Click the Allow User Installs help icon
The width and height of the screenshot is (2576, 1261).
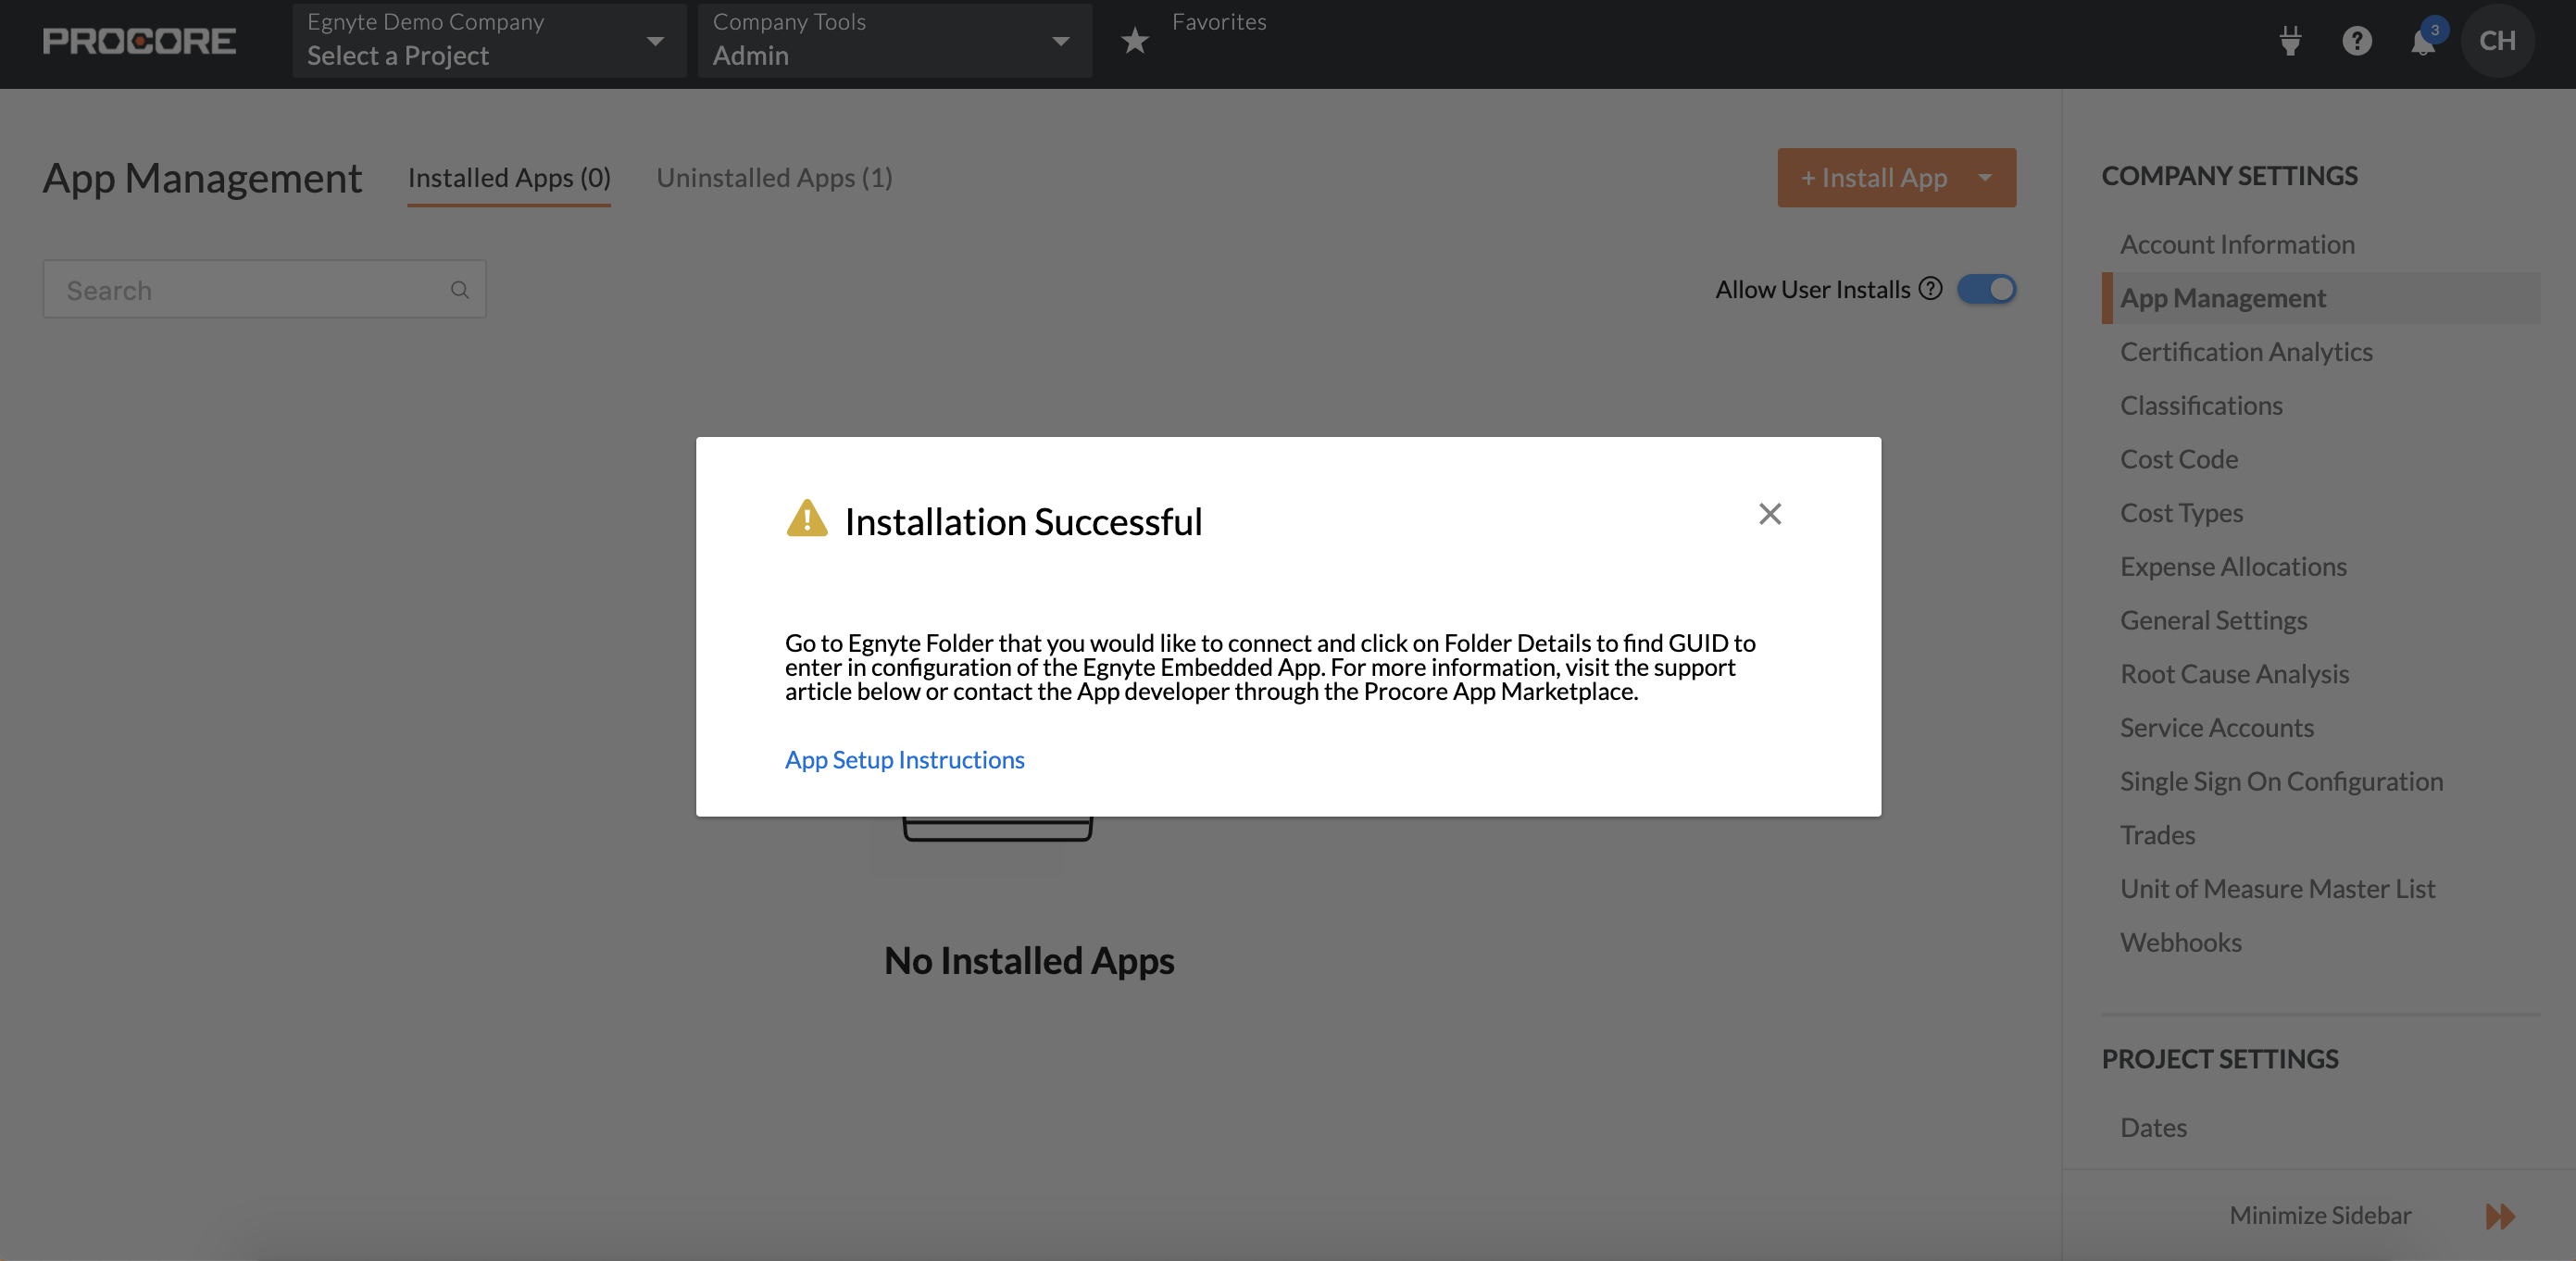1931,288
